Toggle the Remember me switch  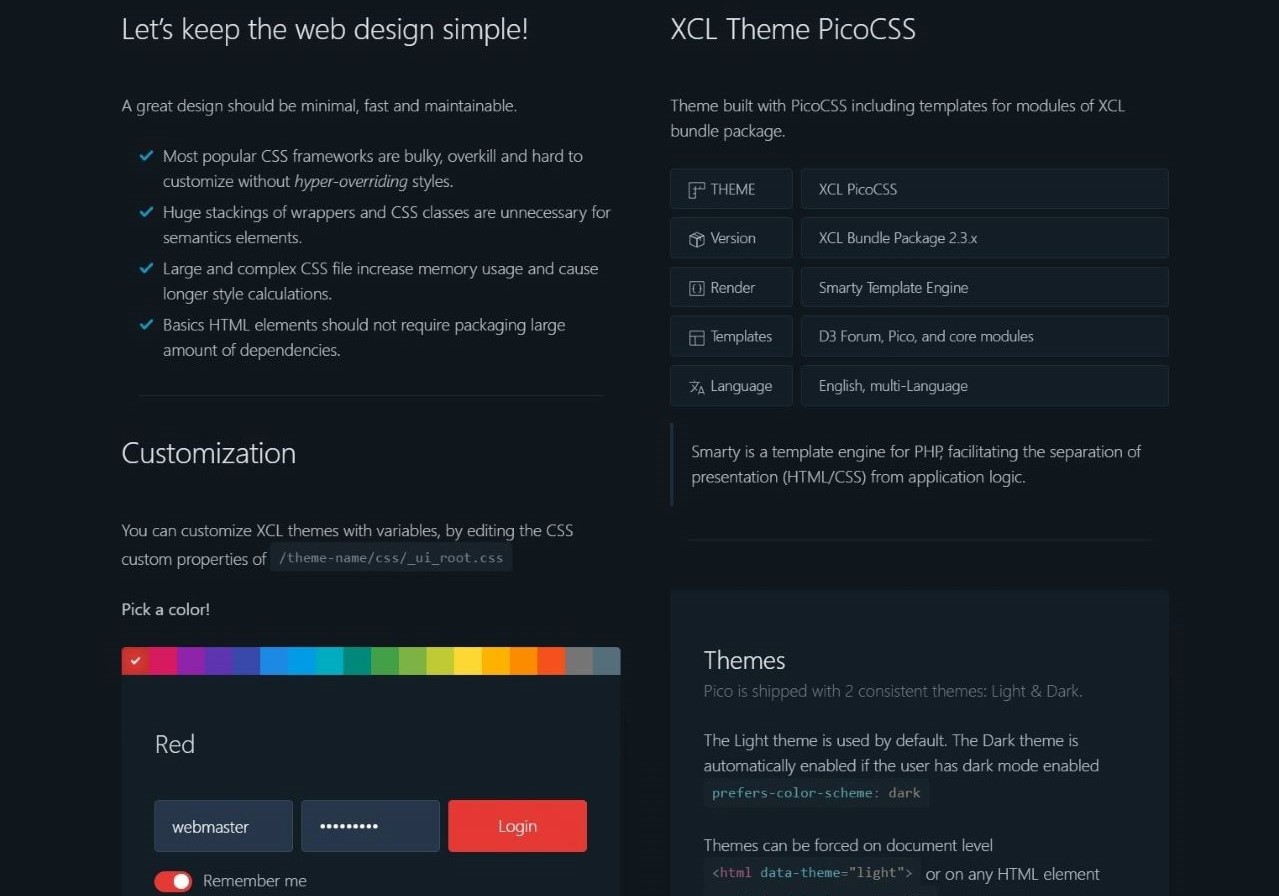pos(173,881)
